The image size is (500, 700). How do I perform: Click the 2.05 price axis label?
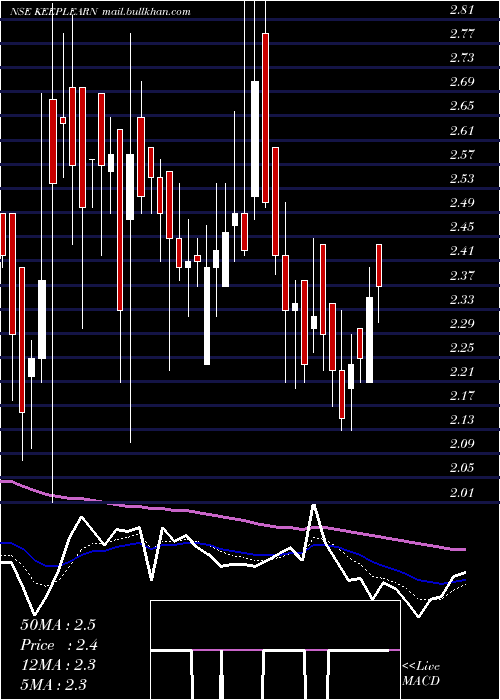coord(462,468)
